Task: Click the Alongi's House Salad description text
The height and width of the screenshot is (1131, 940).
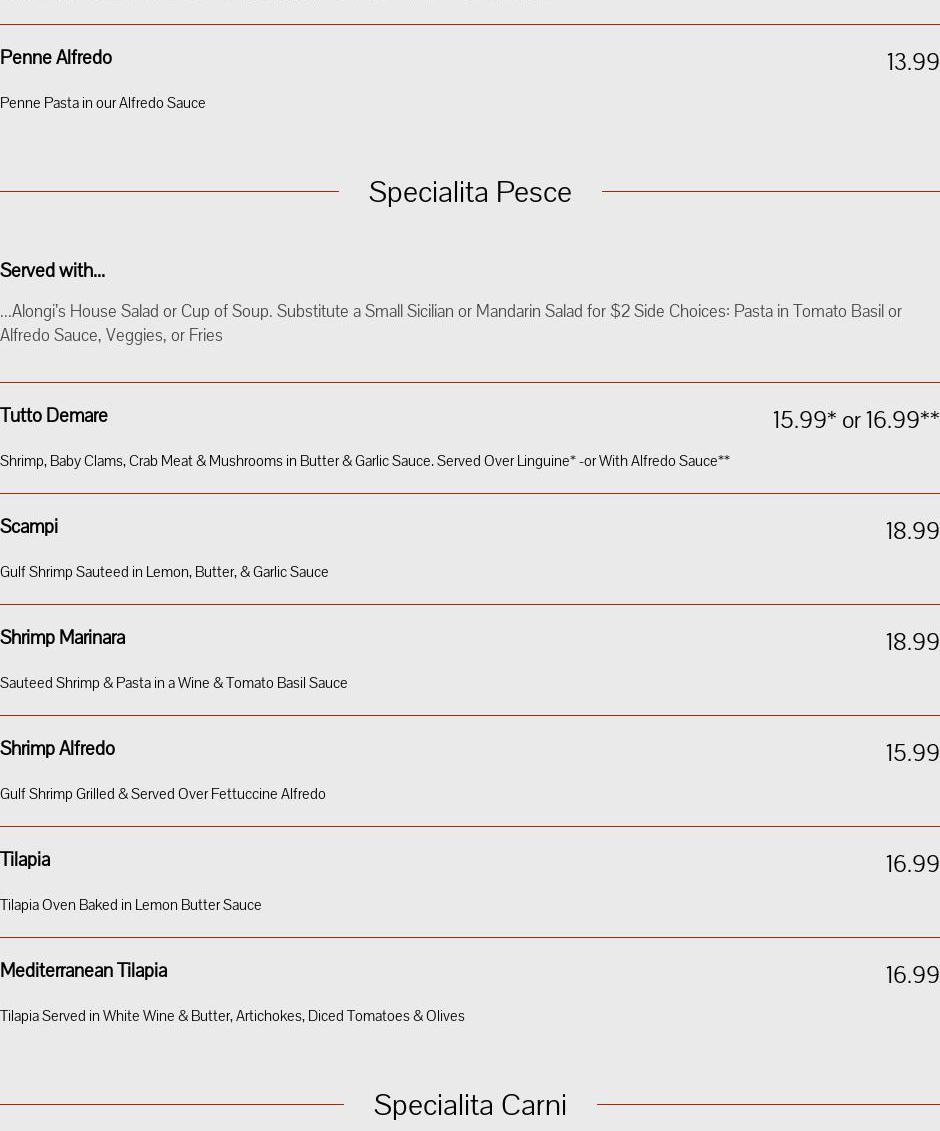Action: tap(450, 323)
